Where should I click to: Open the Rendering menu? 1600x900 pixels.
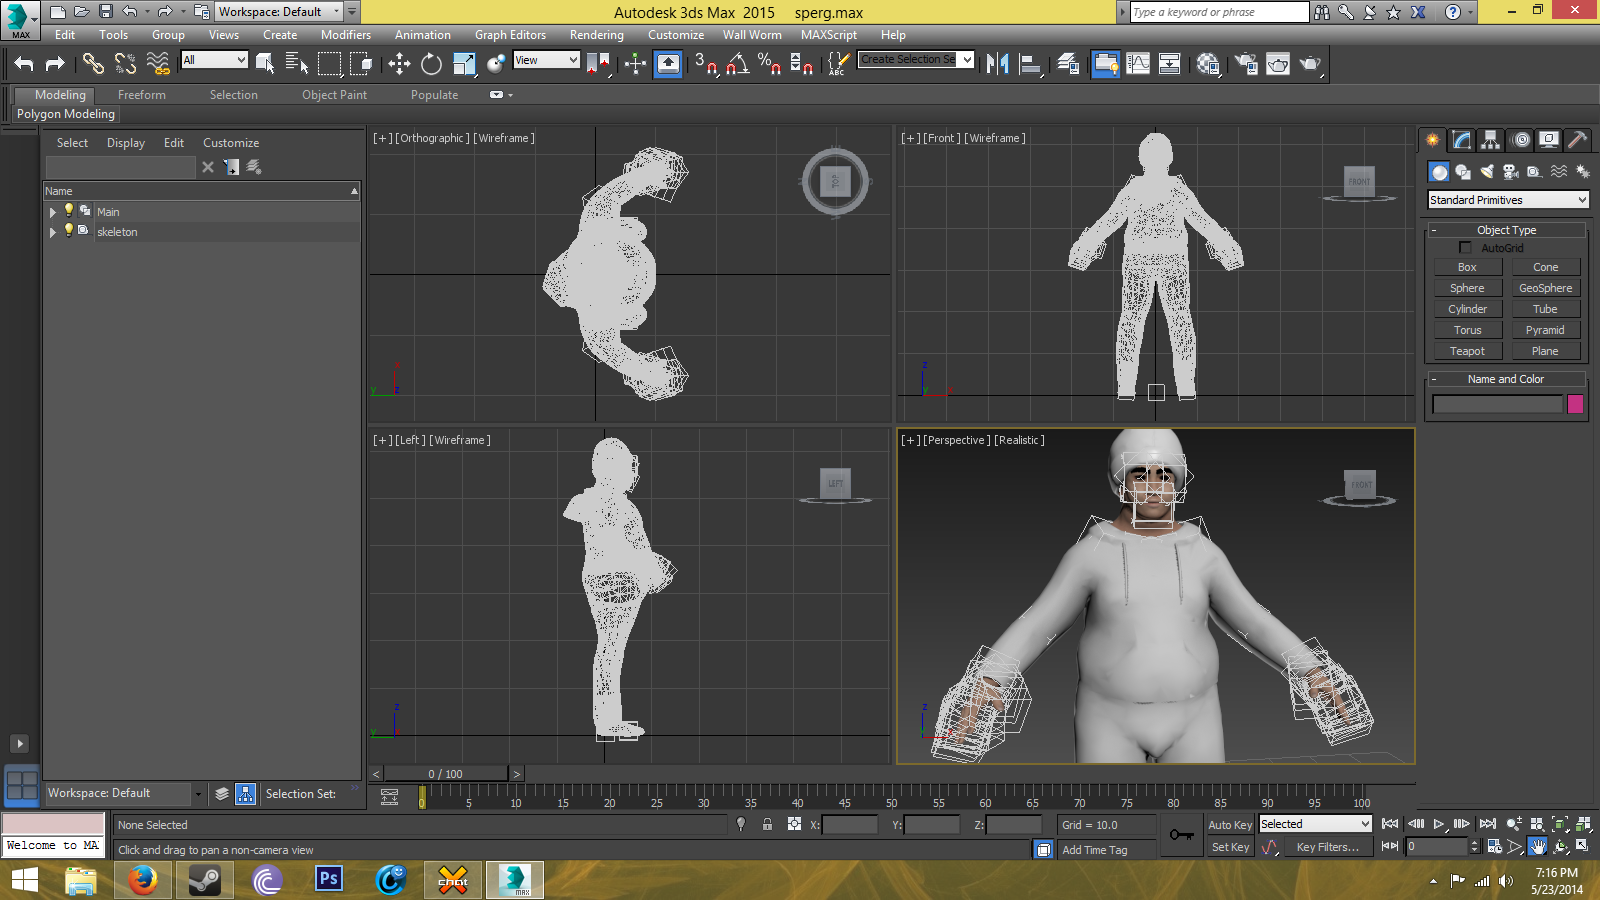tap(597, 35)
